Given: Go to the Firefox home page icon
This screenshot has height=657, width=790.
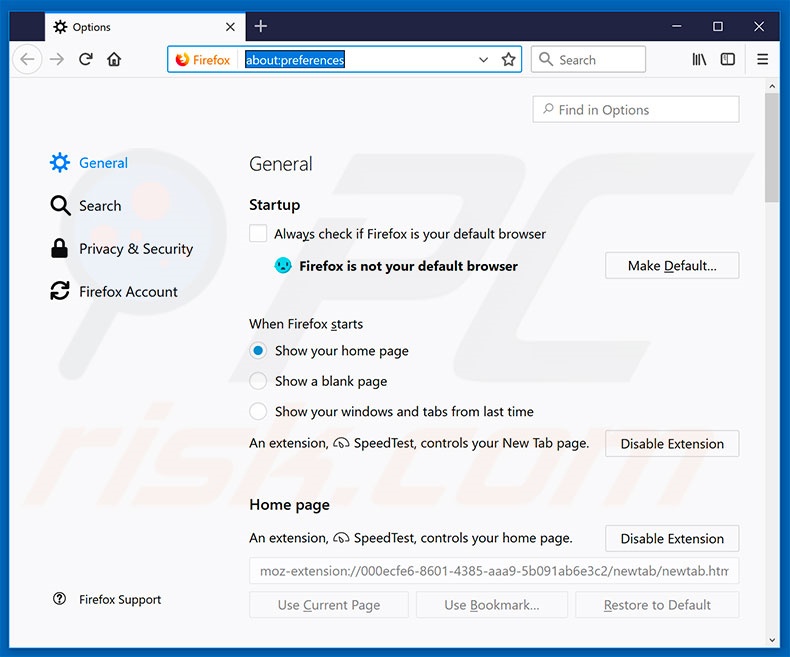Looking at the screenshot, I should [x=114, y=60].
